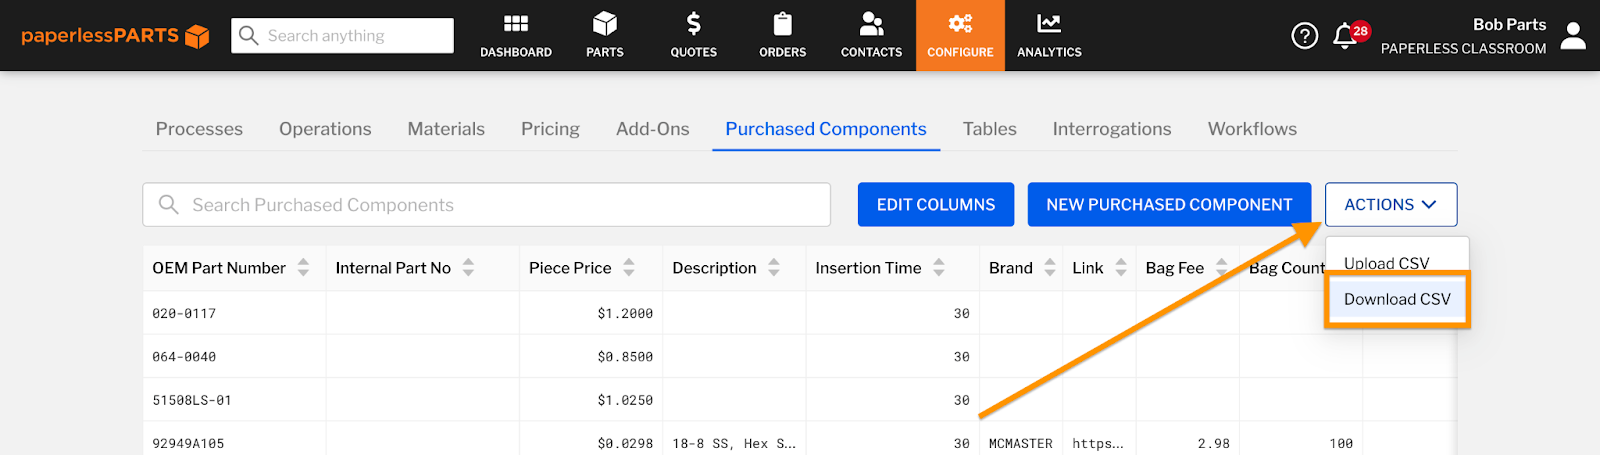Open Orders clipboard icon

coord(782,24)
